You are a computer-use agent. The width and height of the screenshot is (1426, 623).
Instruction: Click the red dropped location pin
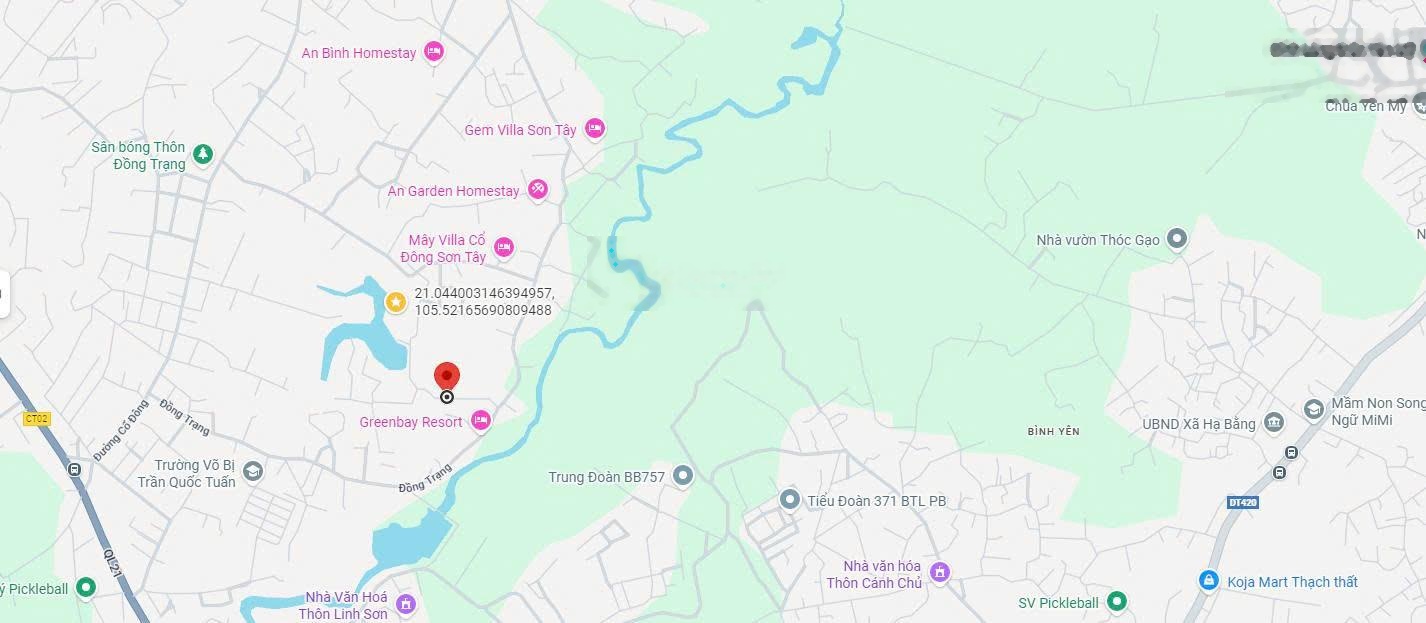click(447, 378)
